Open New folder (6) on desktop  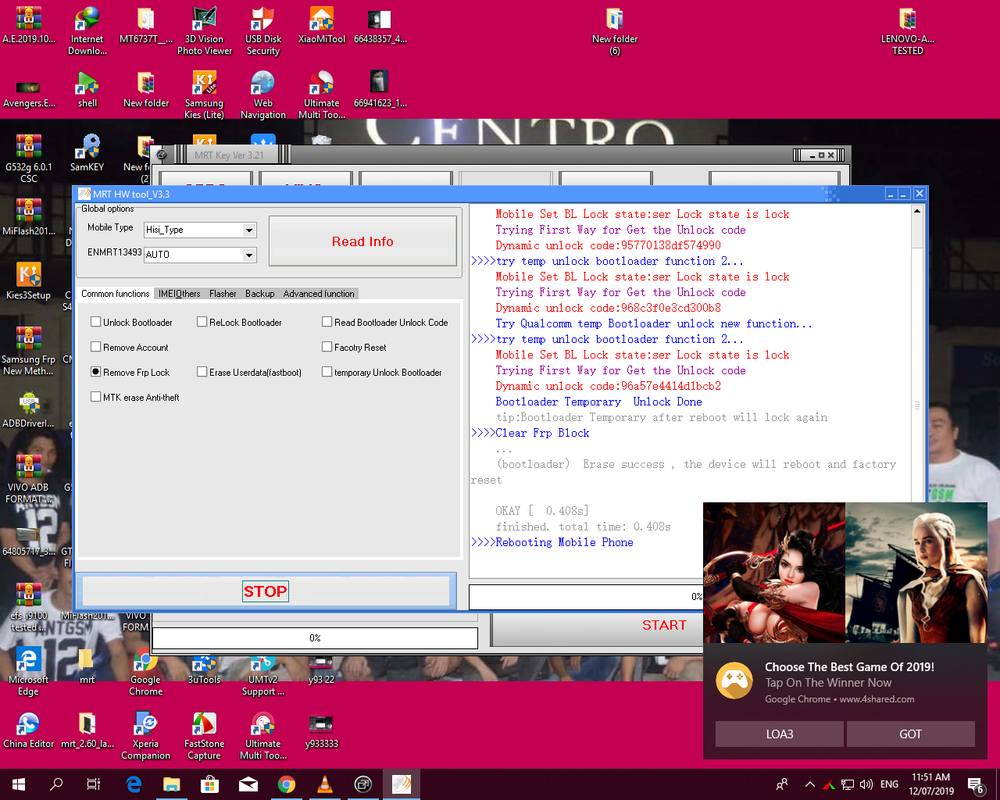(614, 31)
